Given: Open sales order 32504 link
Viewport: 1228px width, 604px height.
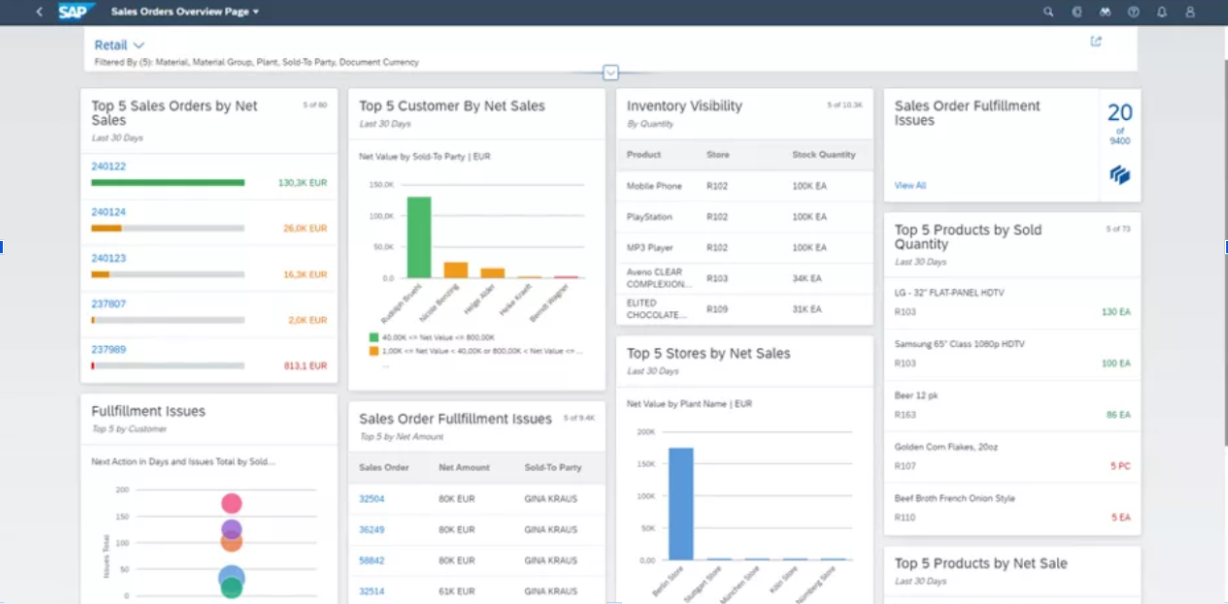Looking at the screenshot, I should coord(371,498).
